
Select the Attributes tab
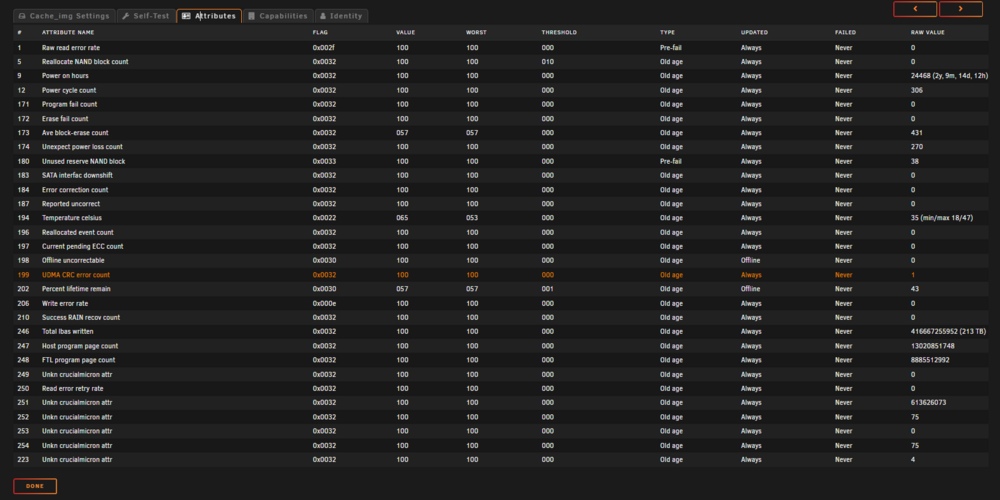[x=209, y=16]
